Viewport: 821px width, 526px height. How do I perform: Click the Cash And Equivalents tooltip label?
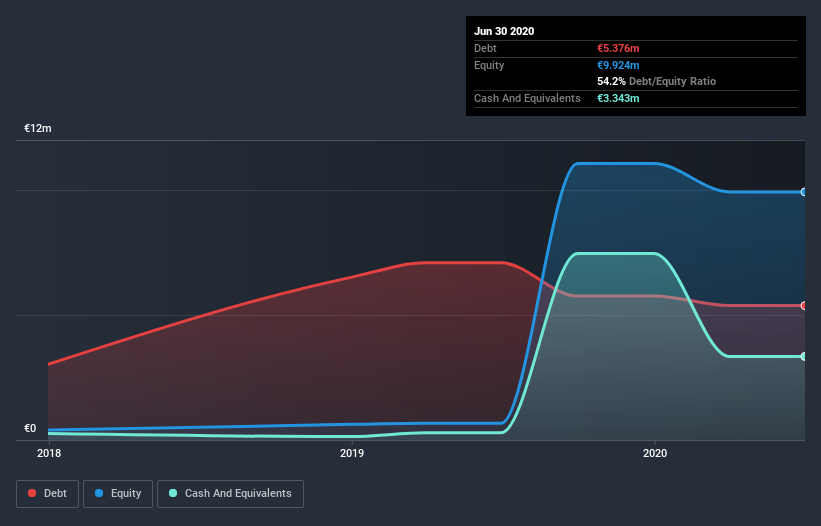tap(527, 98)
